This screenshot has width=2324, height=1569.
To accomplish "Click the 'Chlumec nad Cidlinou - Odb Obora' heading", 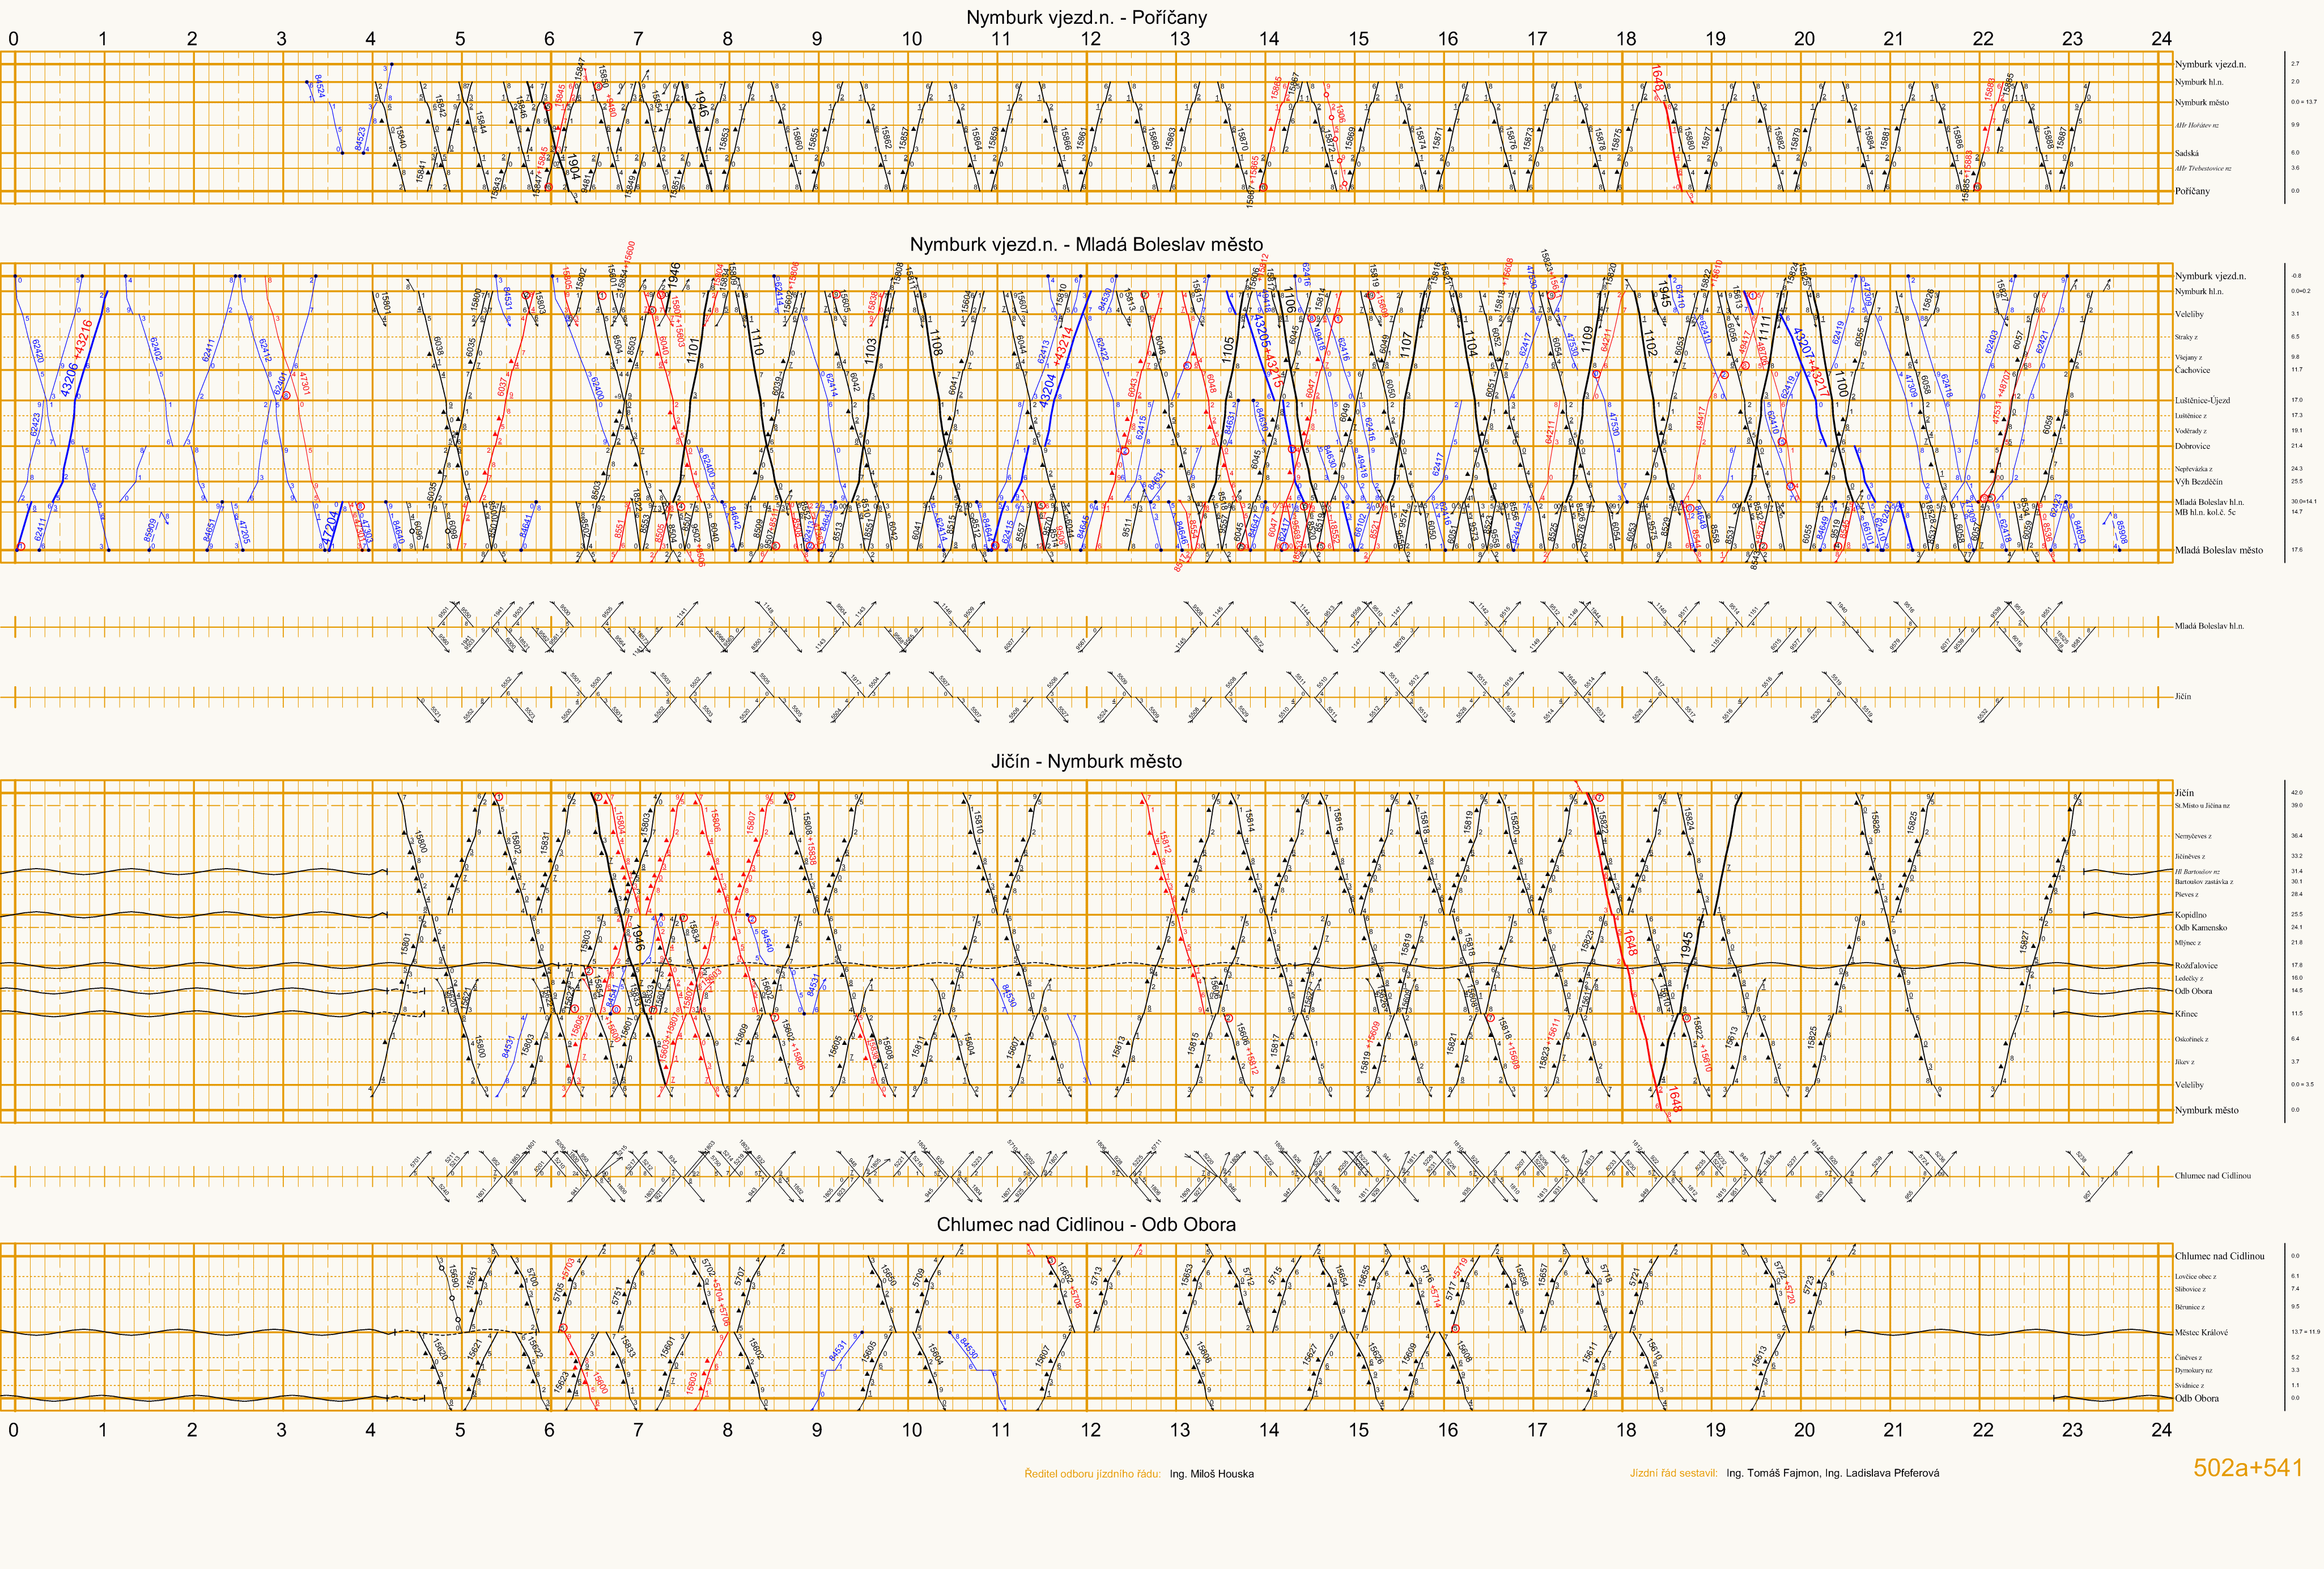I will pyautogui.click(x=1086, y=1224).
